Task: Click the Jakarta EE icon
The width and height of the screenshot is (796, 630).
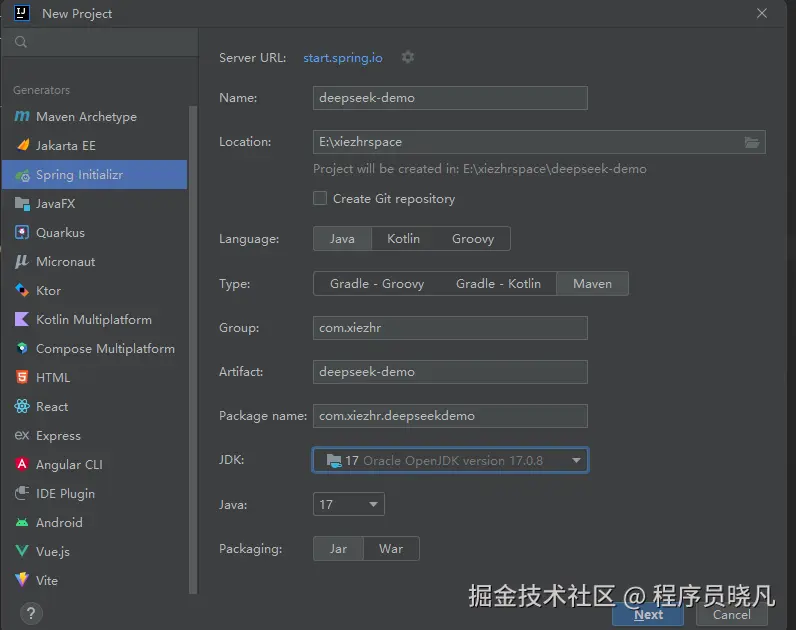Action: [x=23, y=145]
